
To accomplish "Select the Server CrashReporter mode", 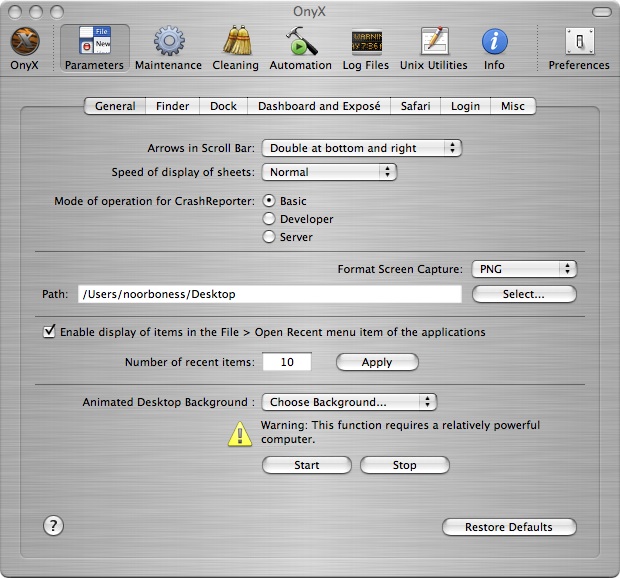I will coord(269,236).
